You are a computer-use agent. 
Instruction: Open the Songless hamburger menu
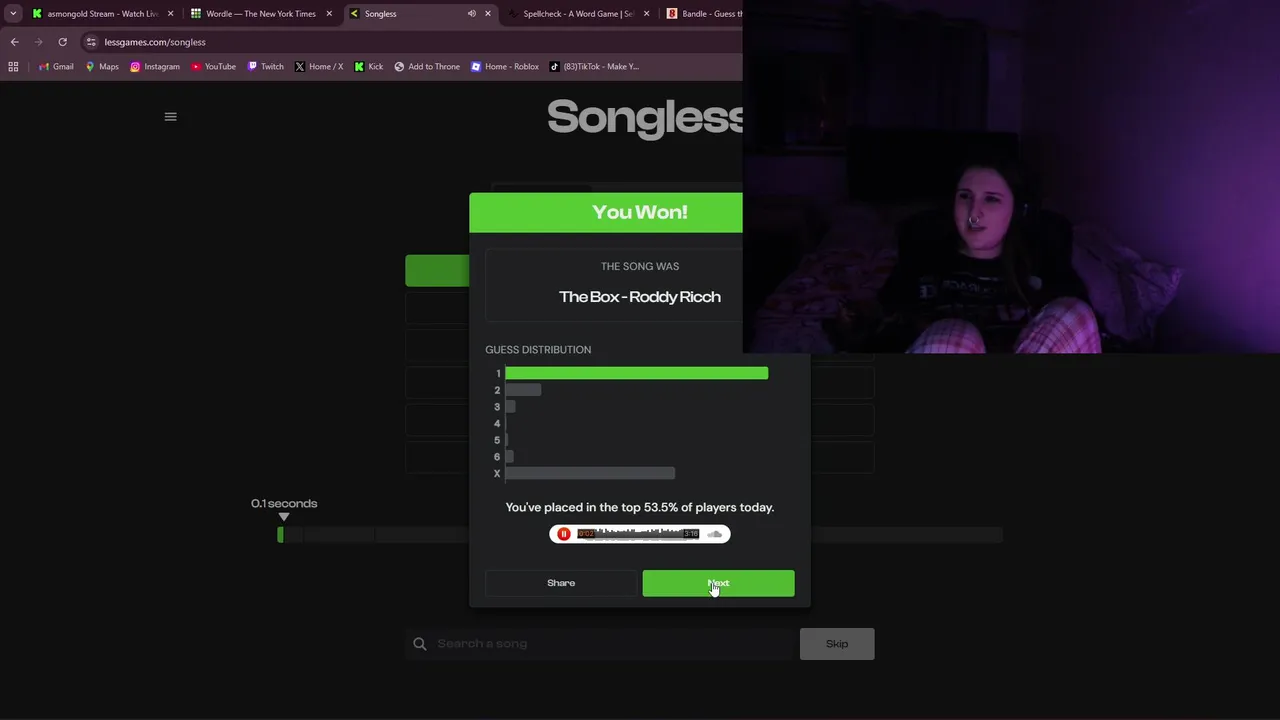tap(170, 117)
